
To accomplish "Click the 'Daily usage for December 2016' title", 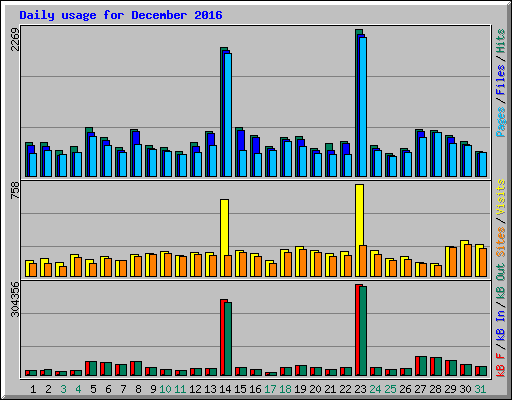I will tap(121, 15).
